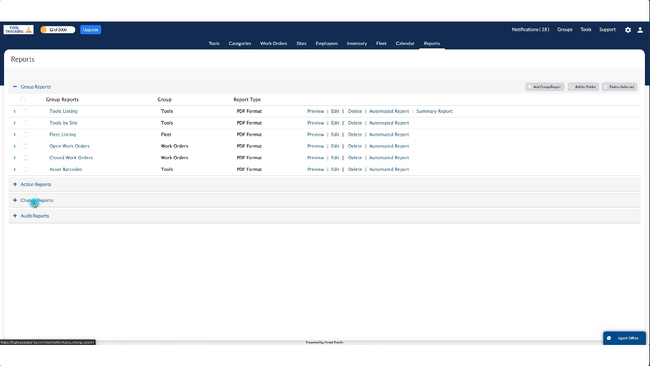Check the Asset Barcodes row checkbox

point(26,169)
